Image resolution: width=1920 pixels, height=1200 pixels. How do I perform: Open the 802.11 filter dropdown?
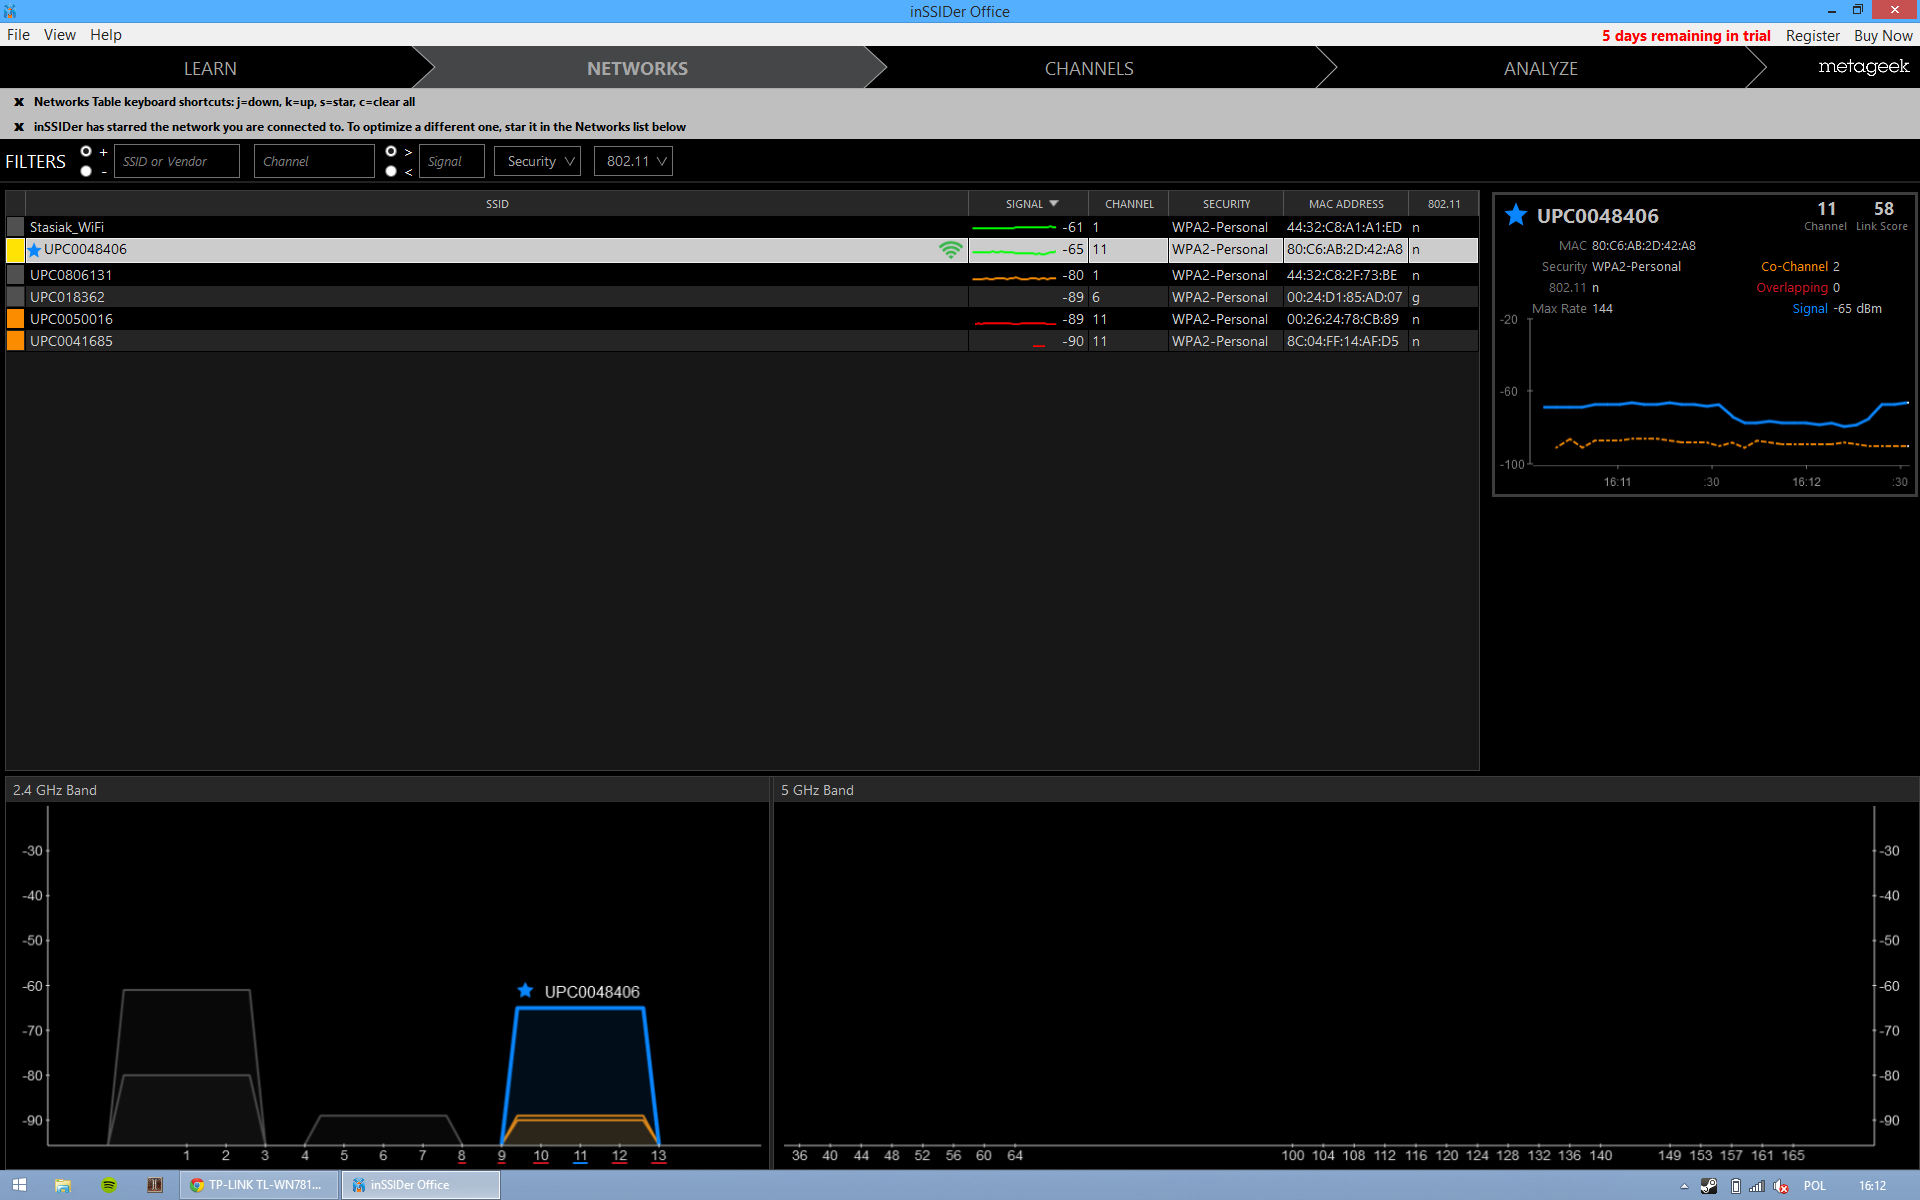(x=633, y=161)
